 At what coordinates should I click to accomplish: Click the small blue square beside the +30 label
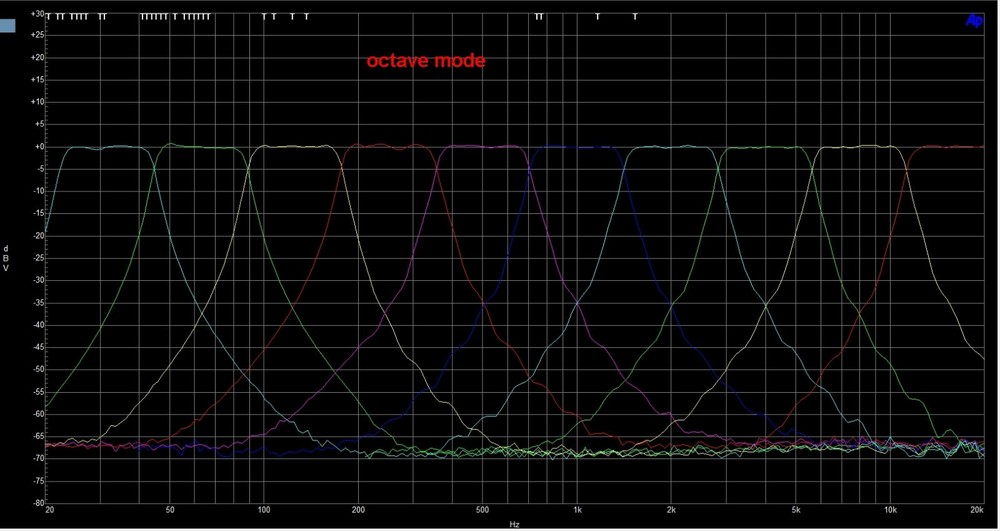[8, 25]
